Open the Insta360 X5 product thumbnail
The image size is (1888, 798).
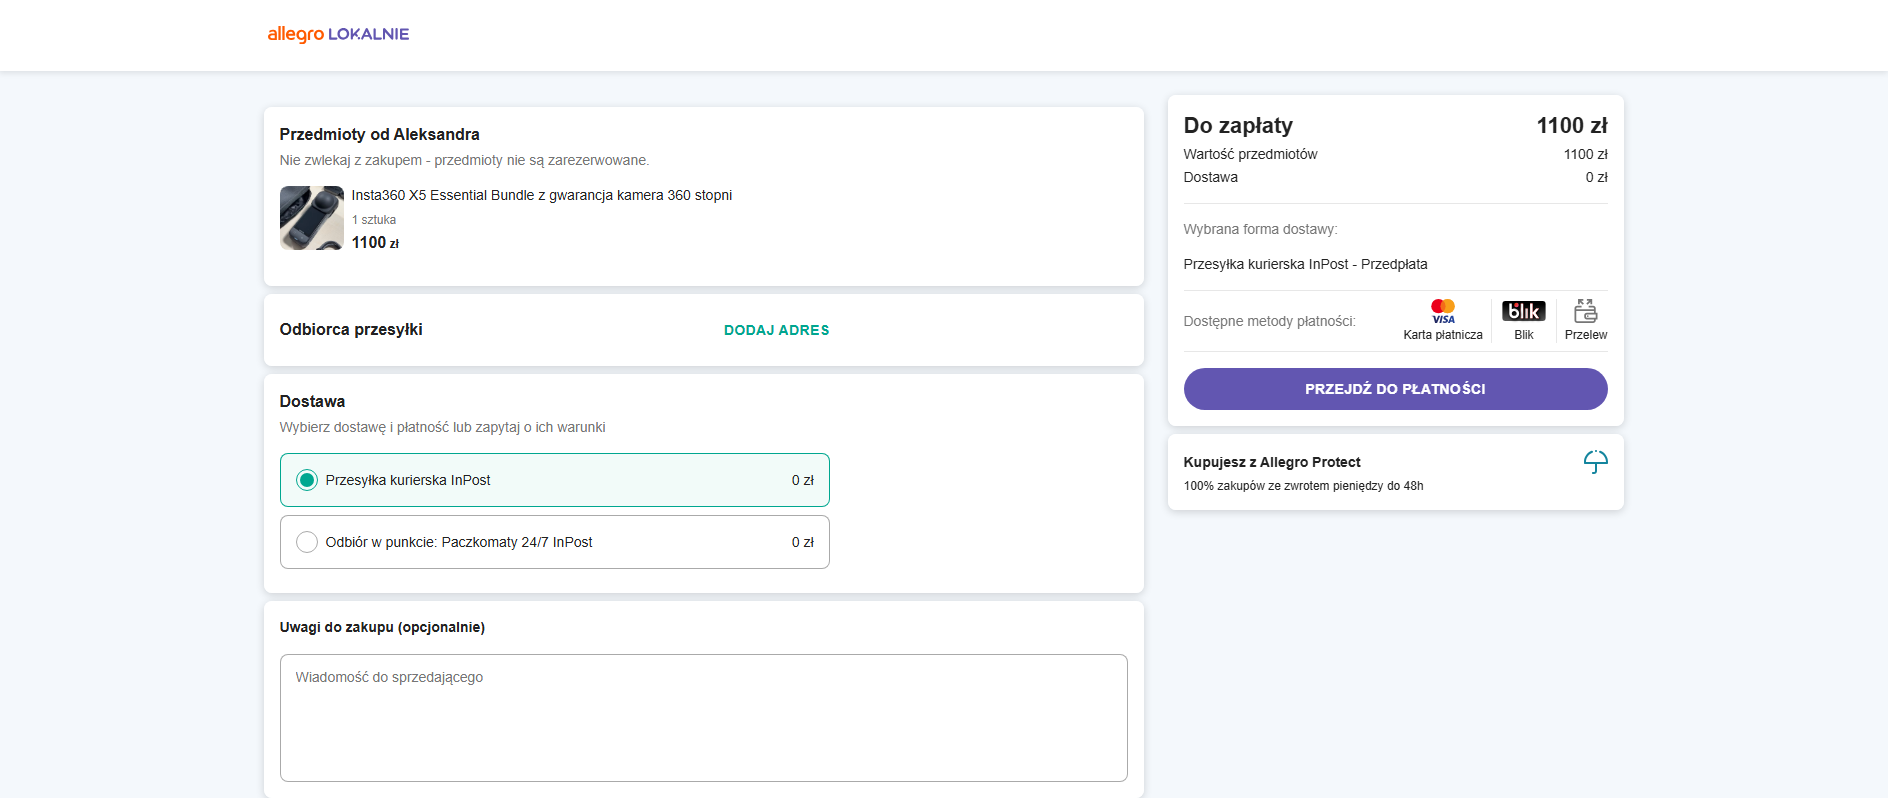pos(312,218)
